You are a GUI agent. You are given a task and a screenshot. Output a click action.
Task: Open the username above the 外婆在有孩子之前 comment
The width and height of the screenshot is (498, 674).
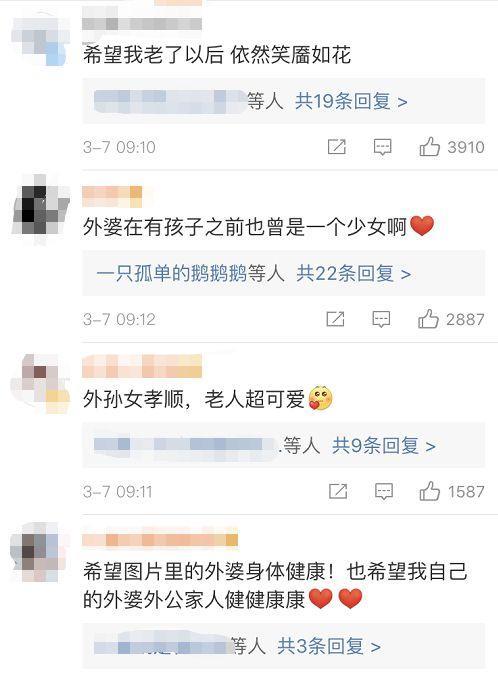tap(112, 196)
